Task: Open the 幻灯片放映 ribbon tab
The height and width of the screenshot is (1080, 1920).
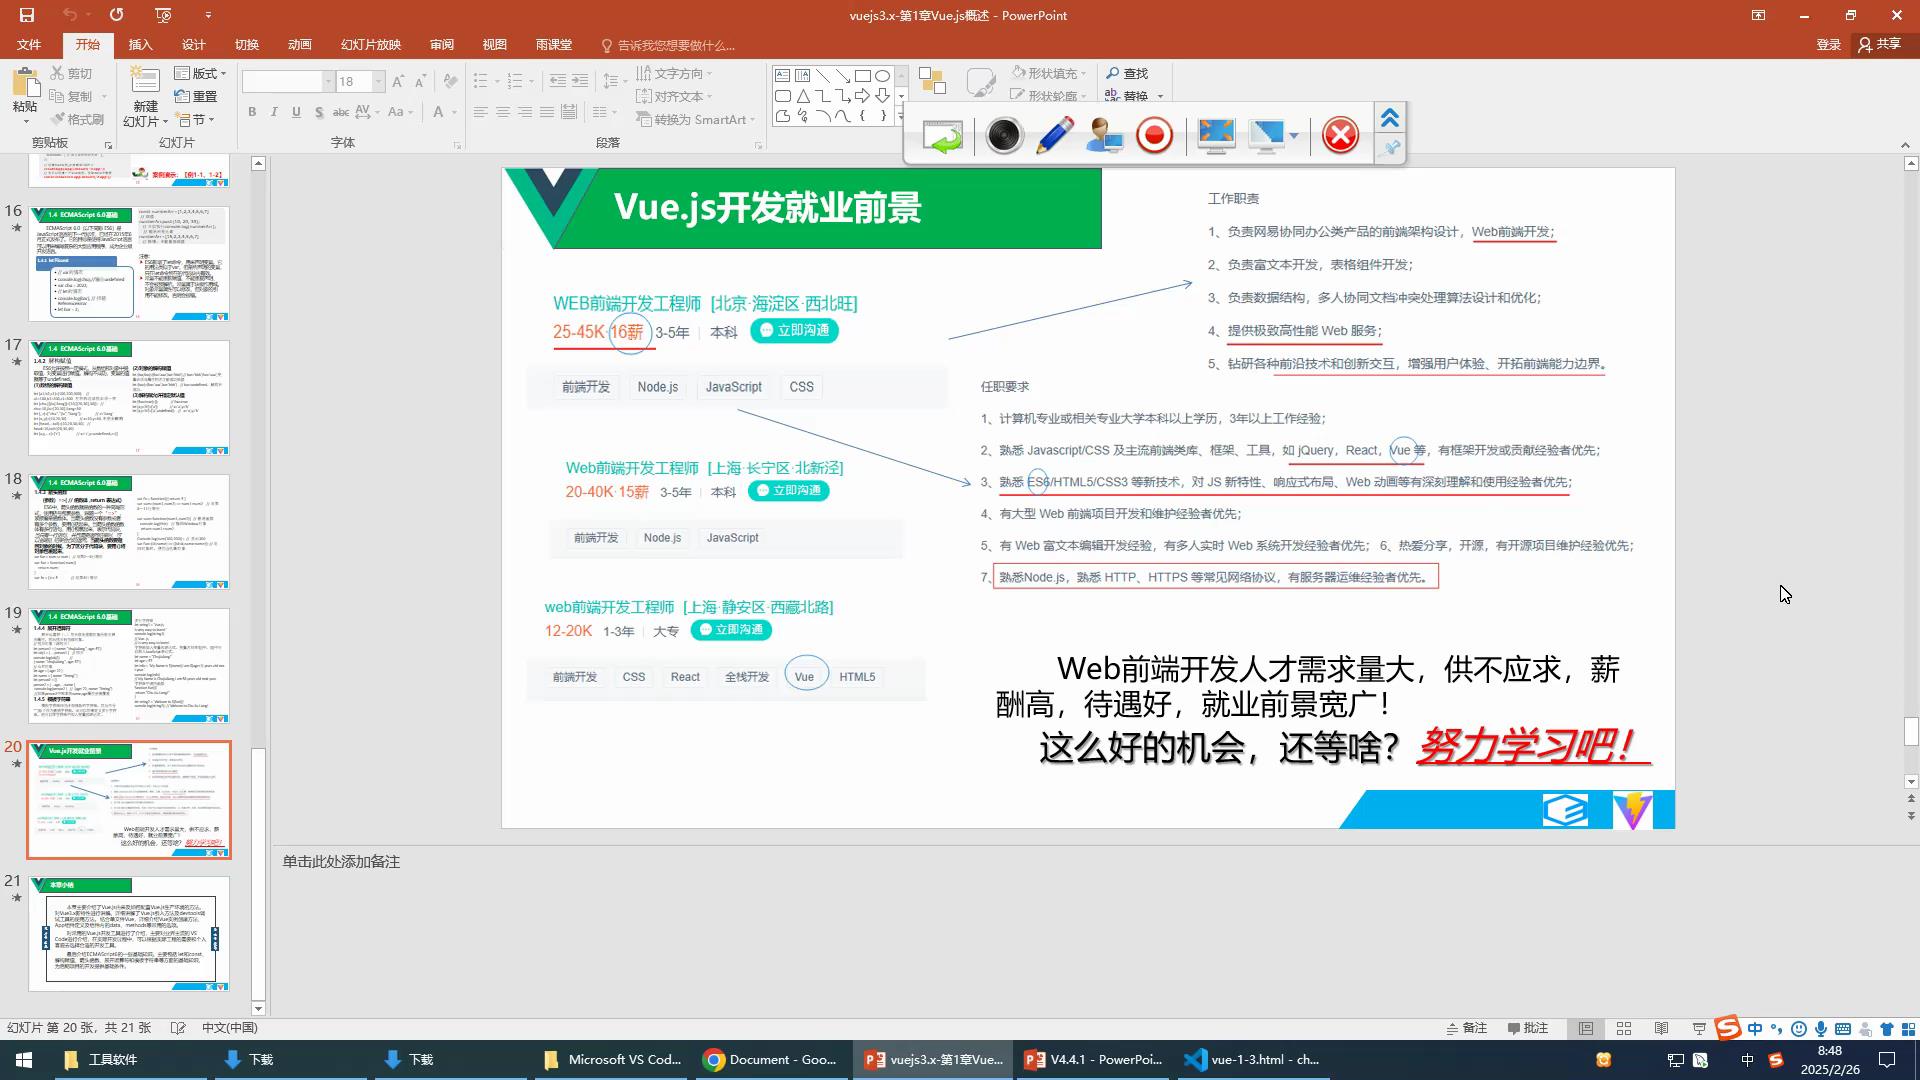Action: [370, 45]
